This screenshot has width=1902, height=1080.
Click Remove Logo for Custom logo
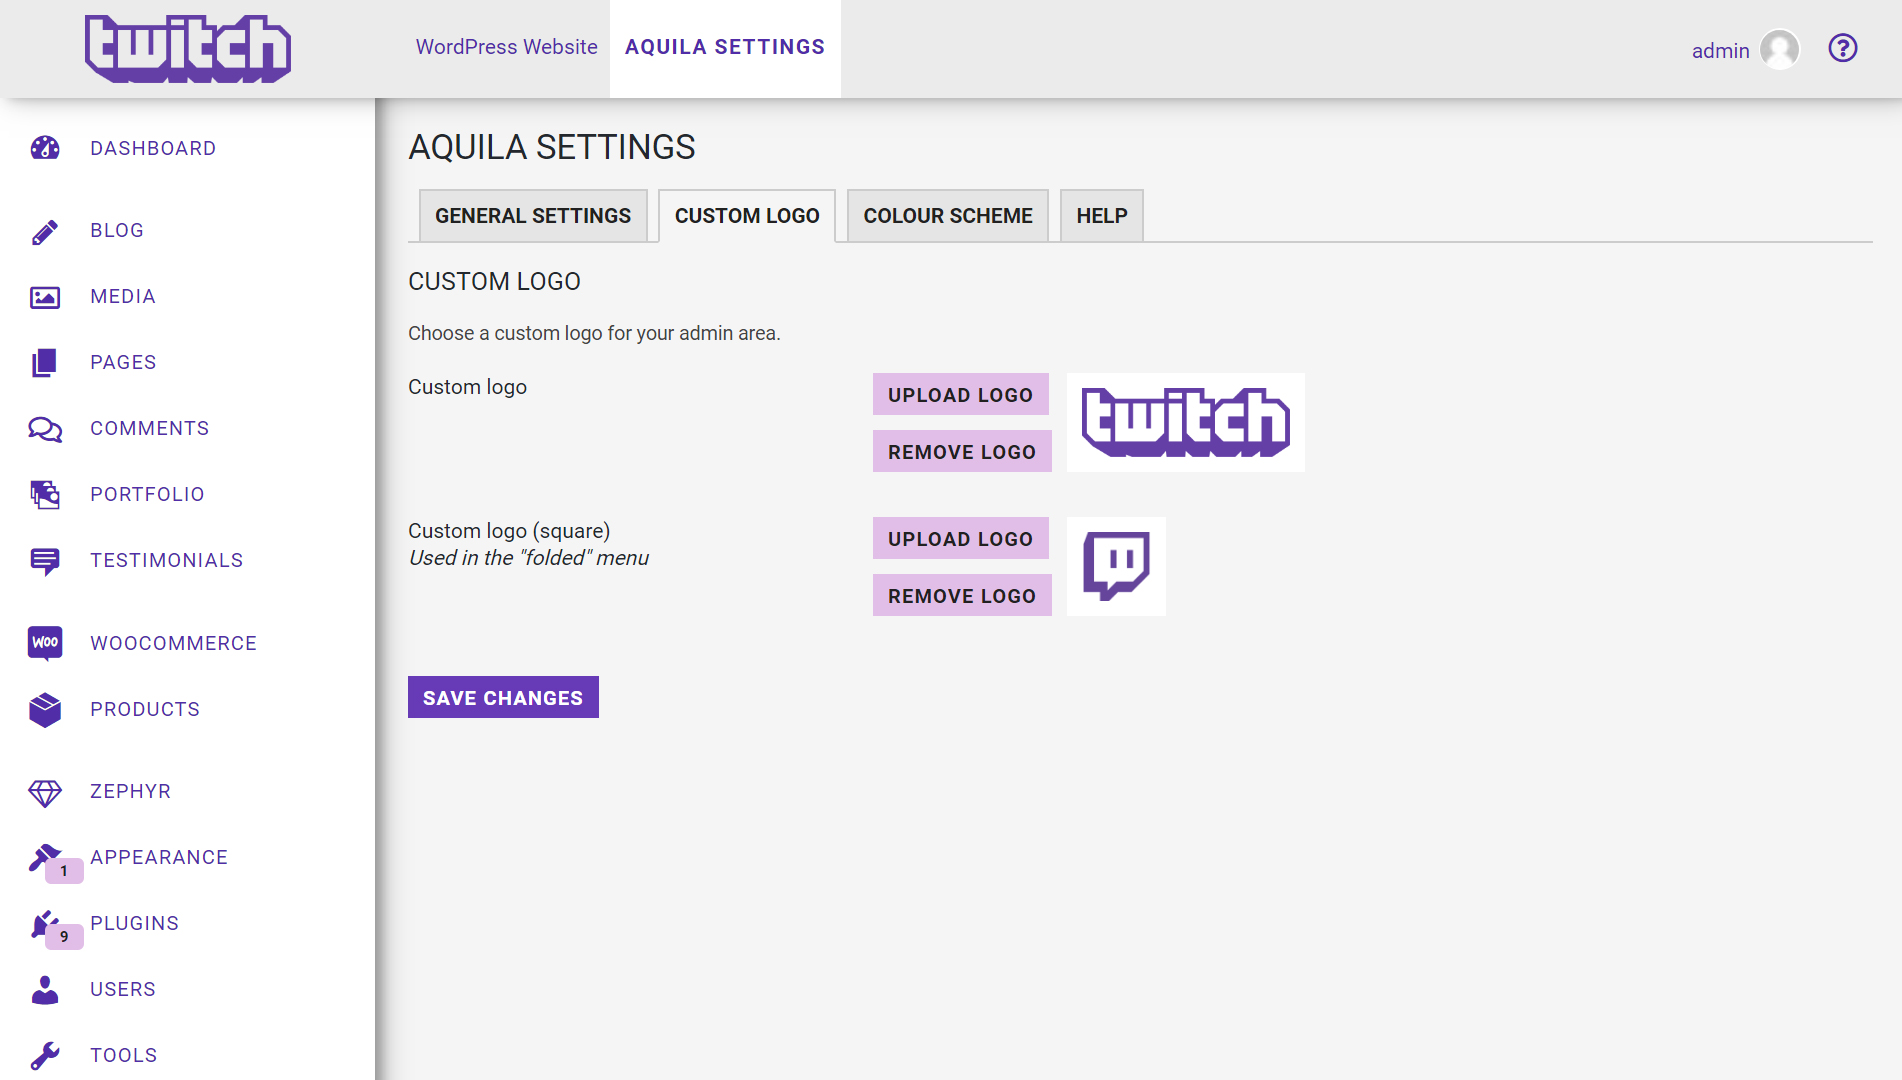[962, 452]
